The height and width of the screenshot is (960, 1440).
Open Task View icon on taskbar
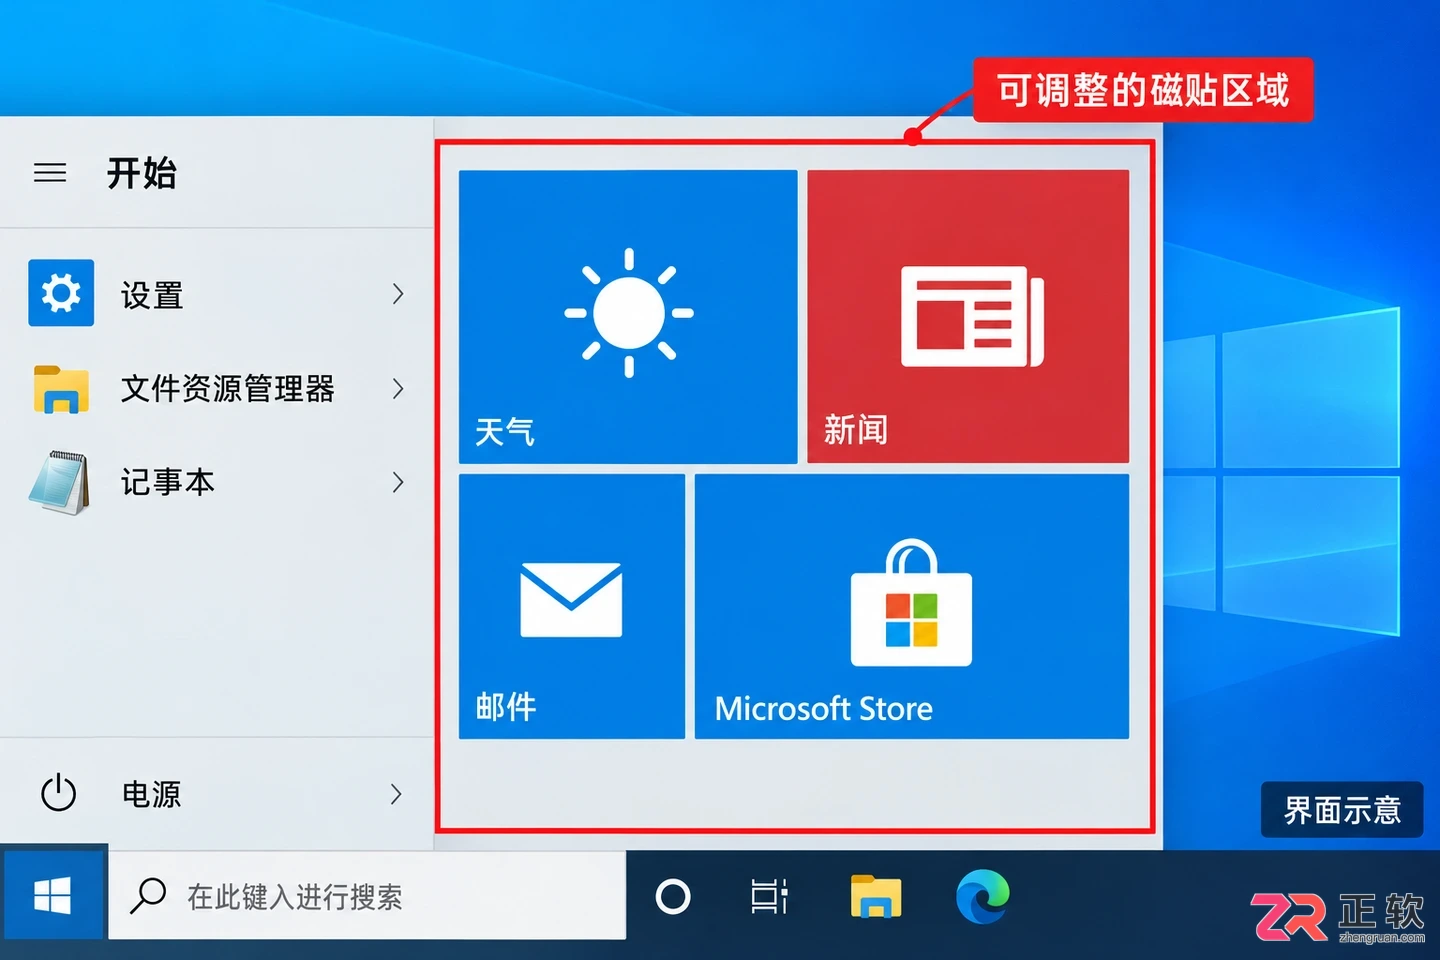click(769, 896)
